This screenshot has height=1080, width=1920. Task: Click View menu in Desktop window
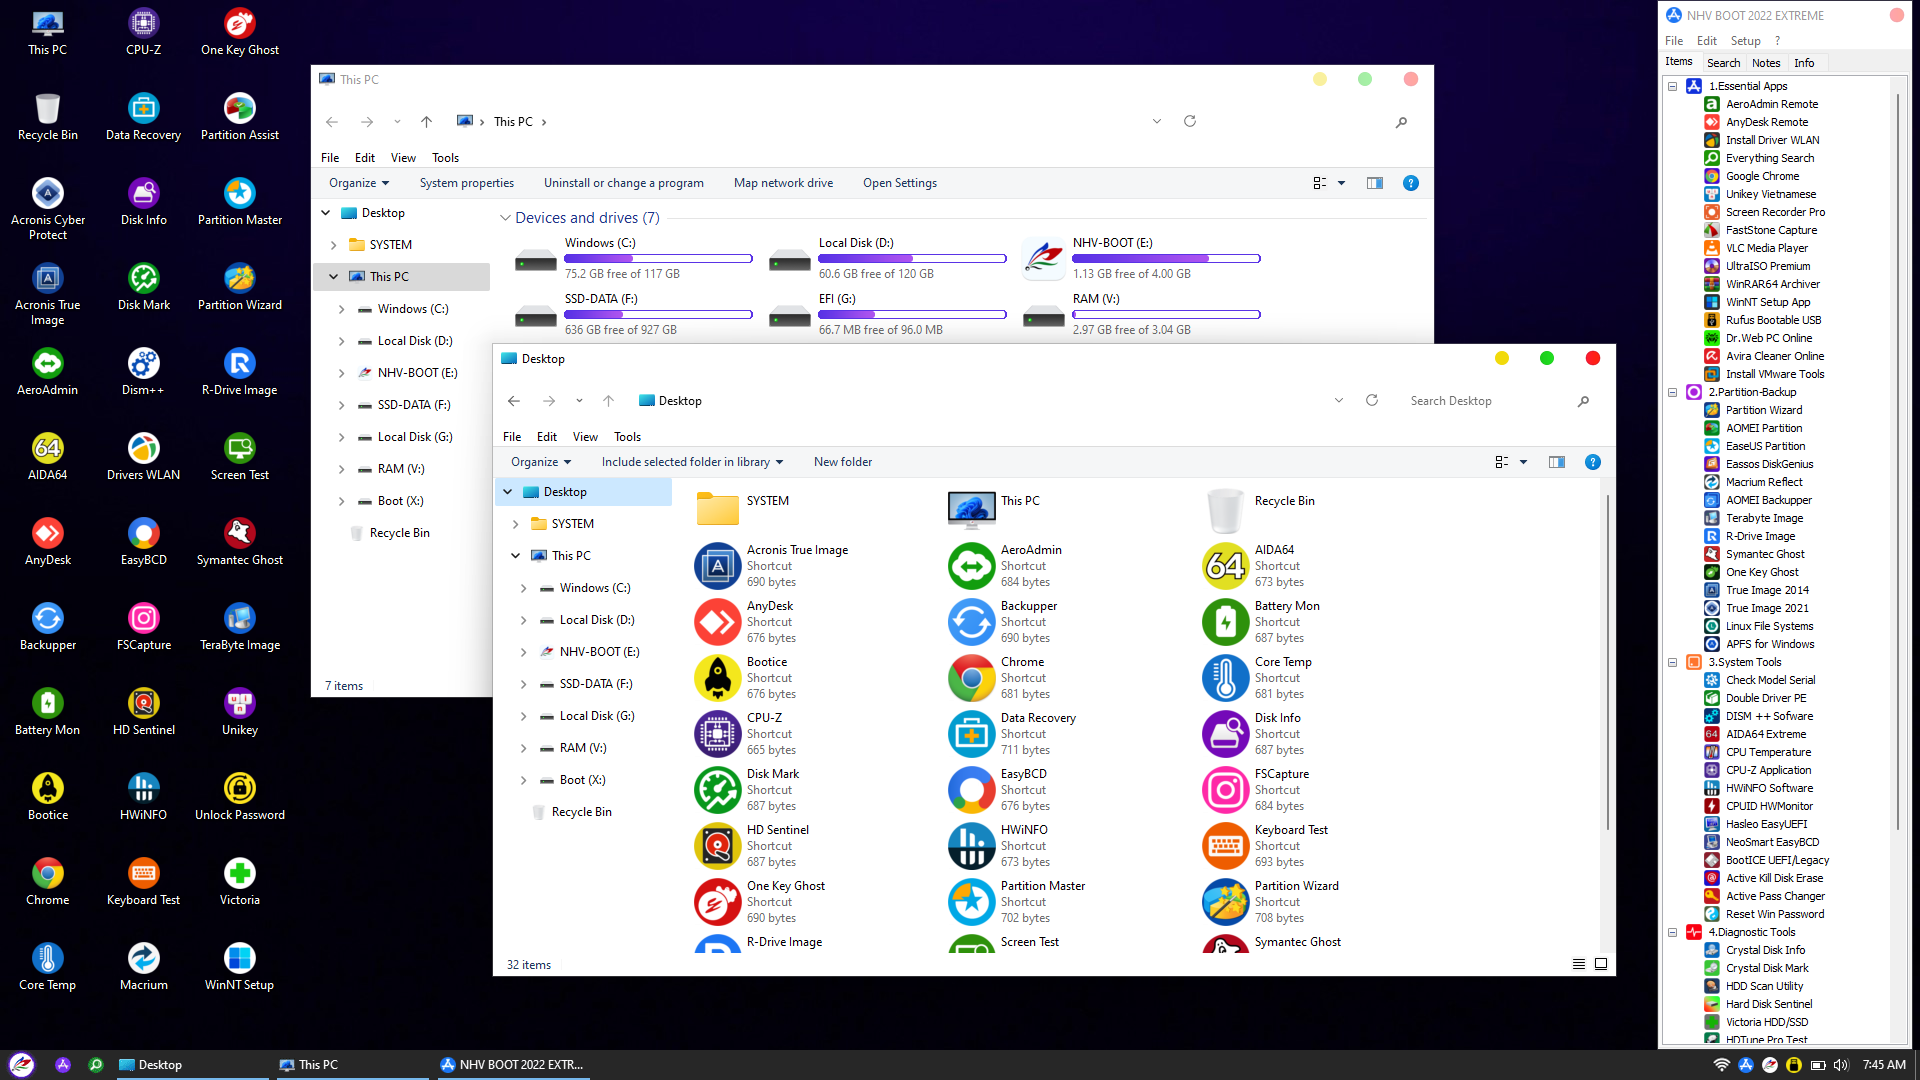(584, 436)
